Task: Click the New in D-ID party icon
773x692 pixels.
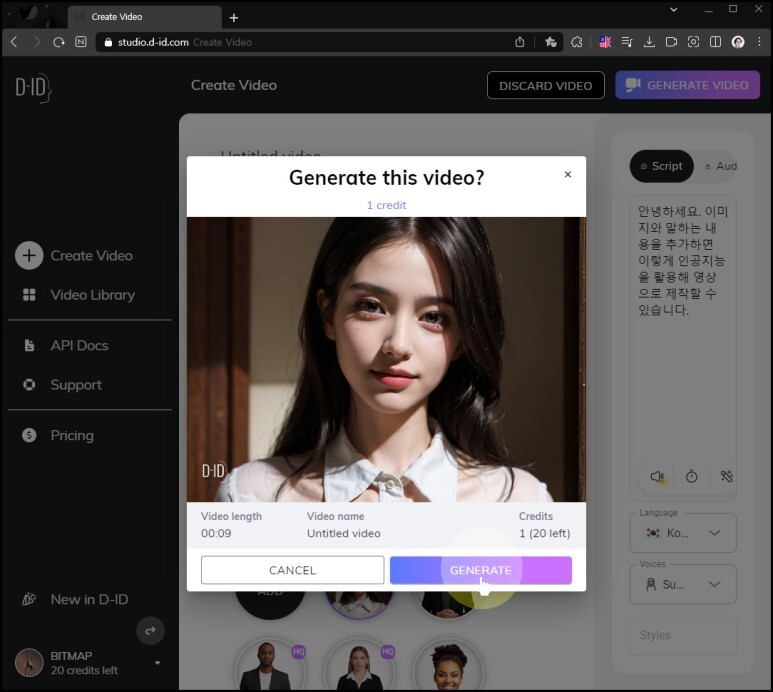Action: click(29, 599)
